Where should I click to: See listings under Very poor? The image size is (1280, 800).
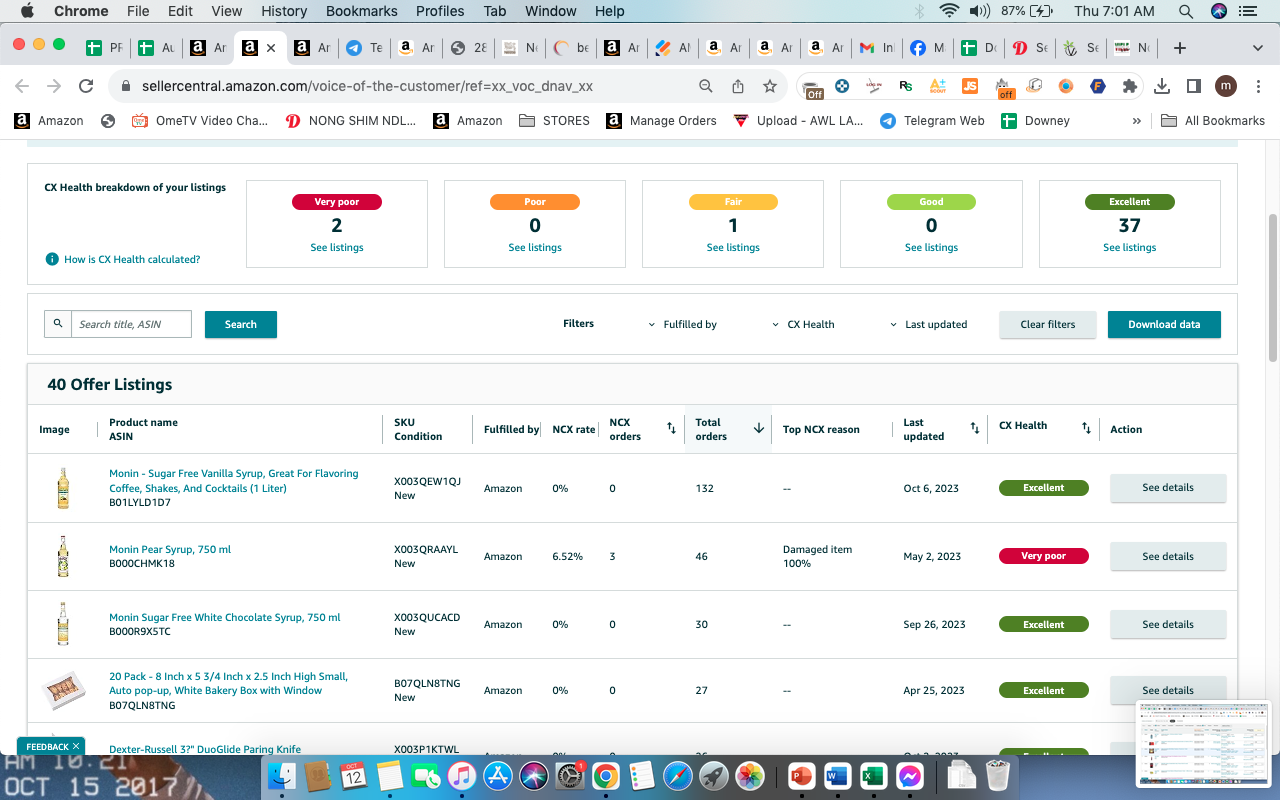coord(337,248)
